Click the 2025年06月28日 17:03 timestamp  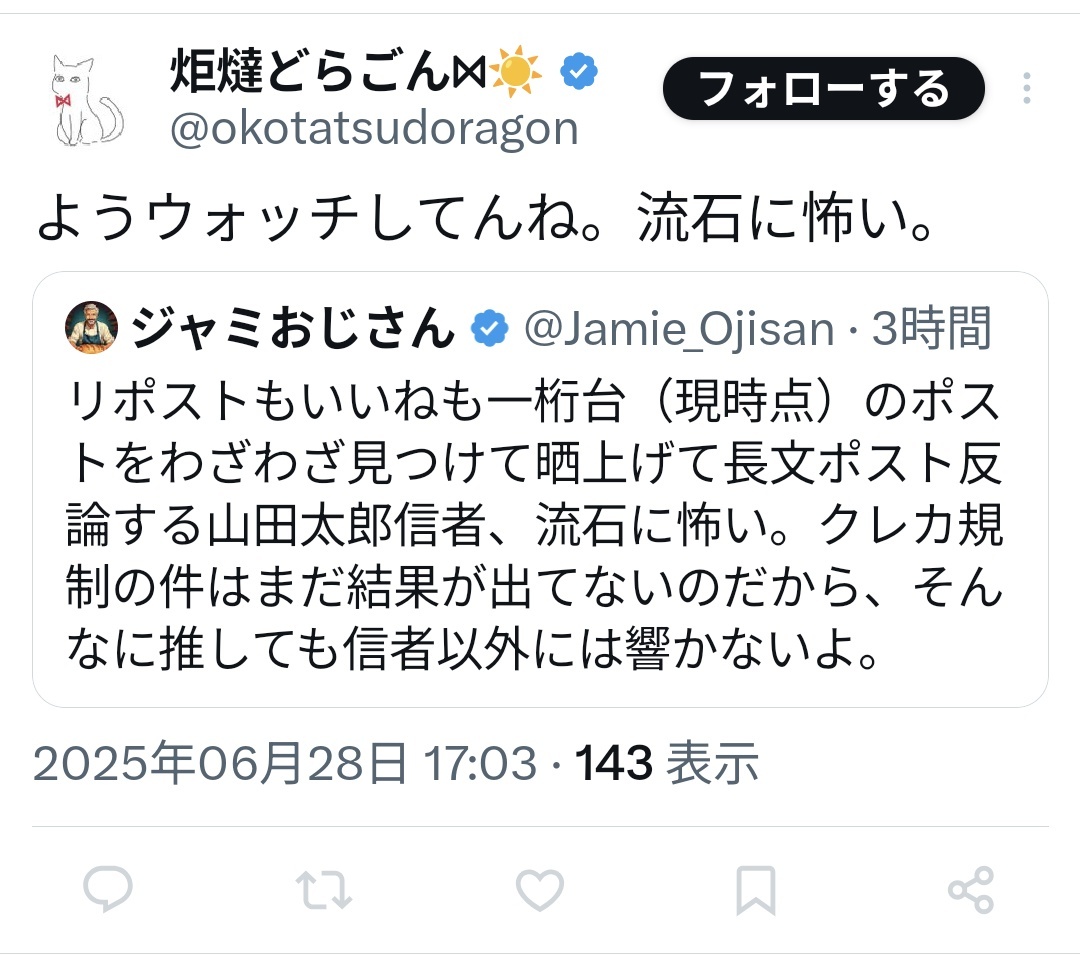pos(284,763)
